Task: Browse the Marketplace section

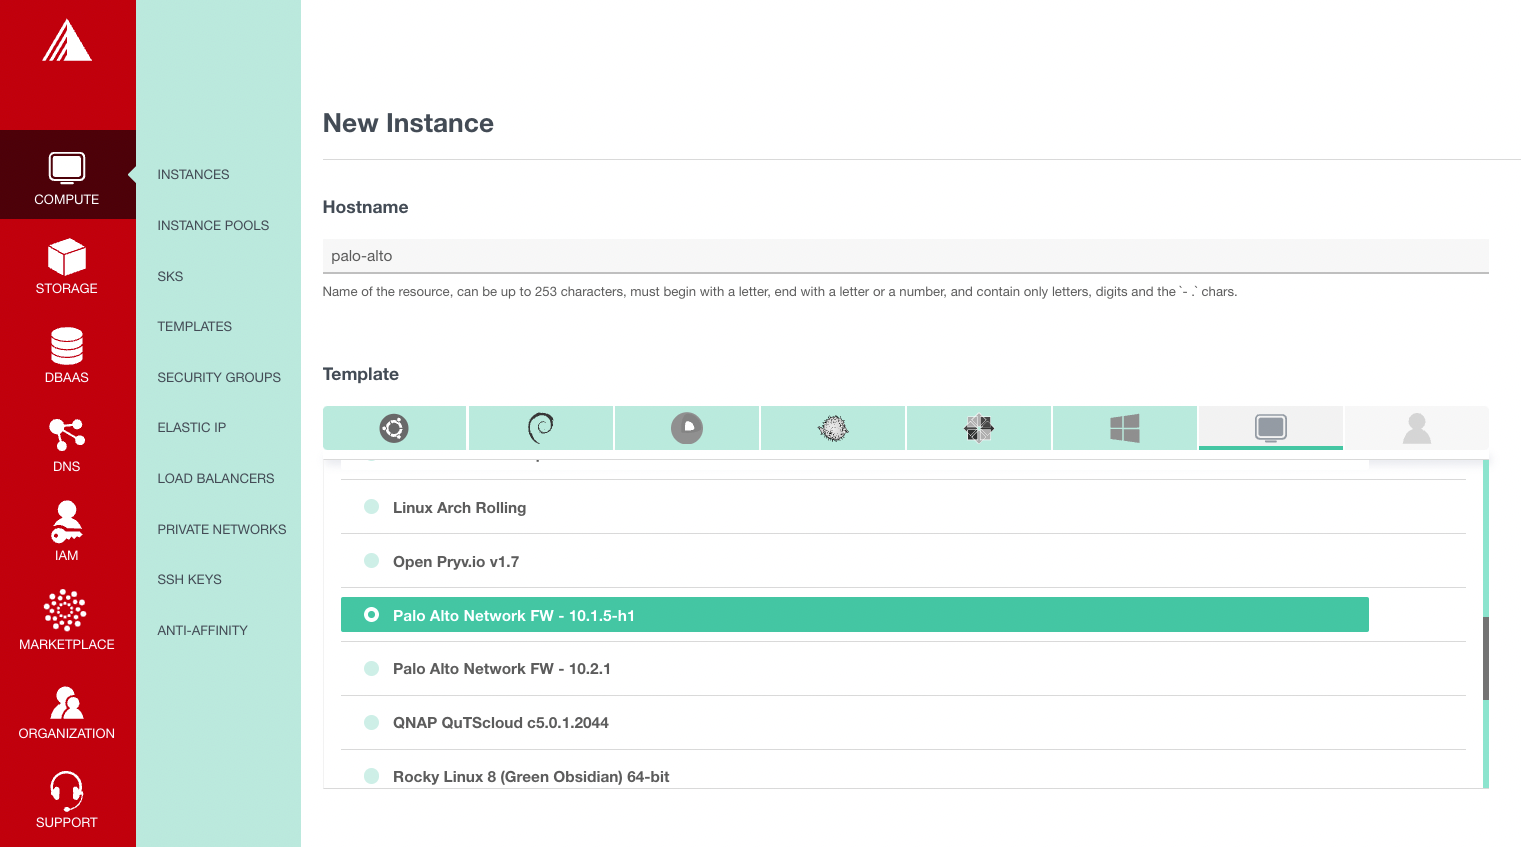Action: [67, 620]
